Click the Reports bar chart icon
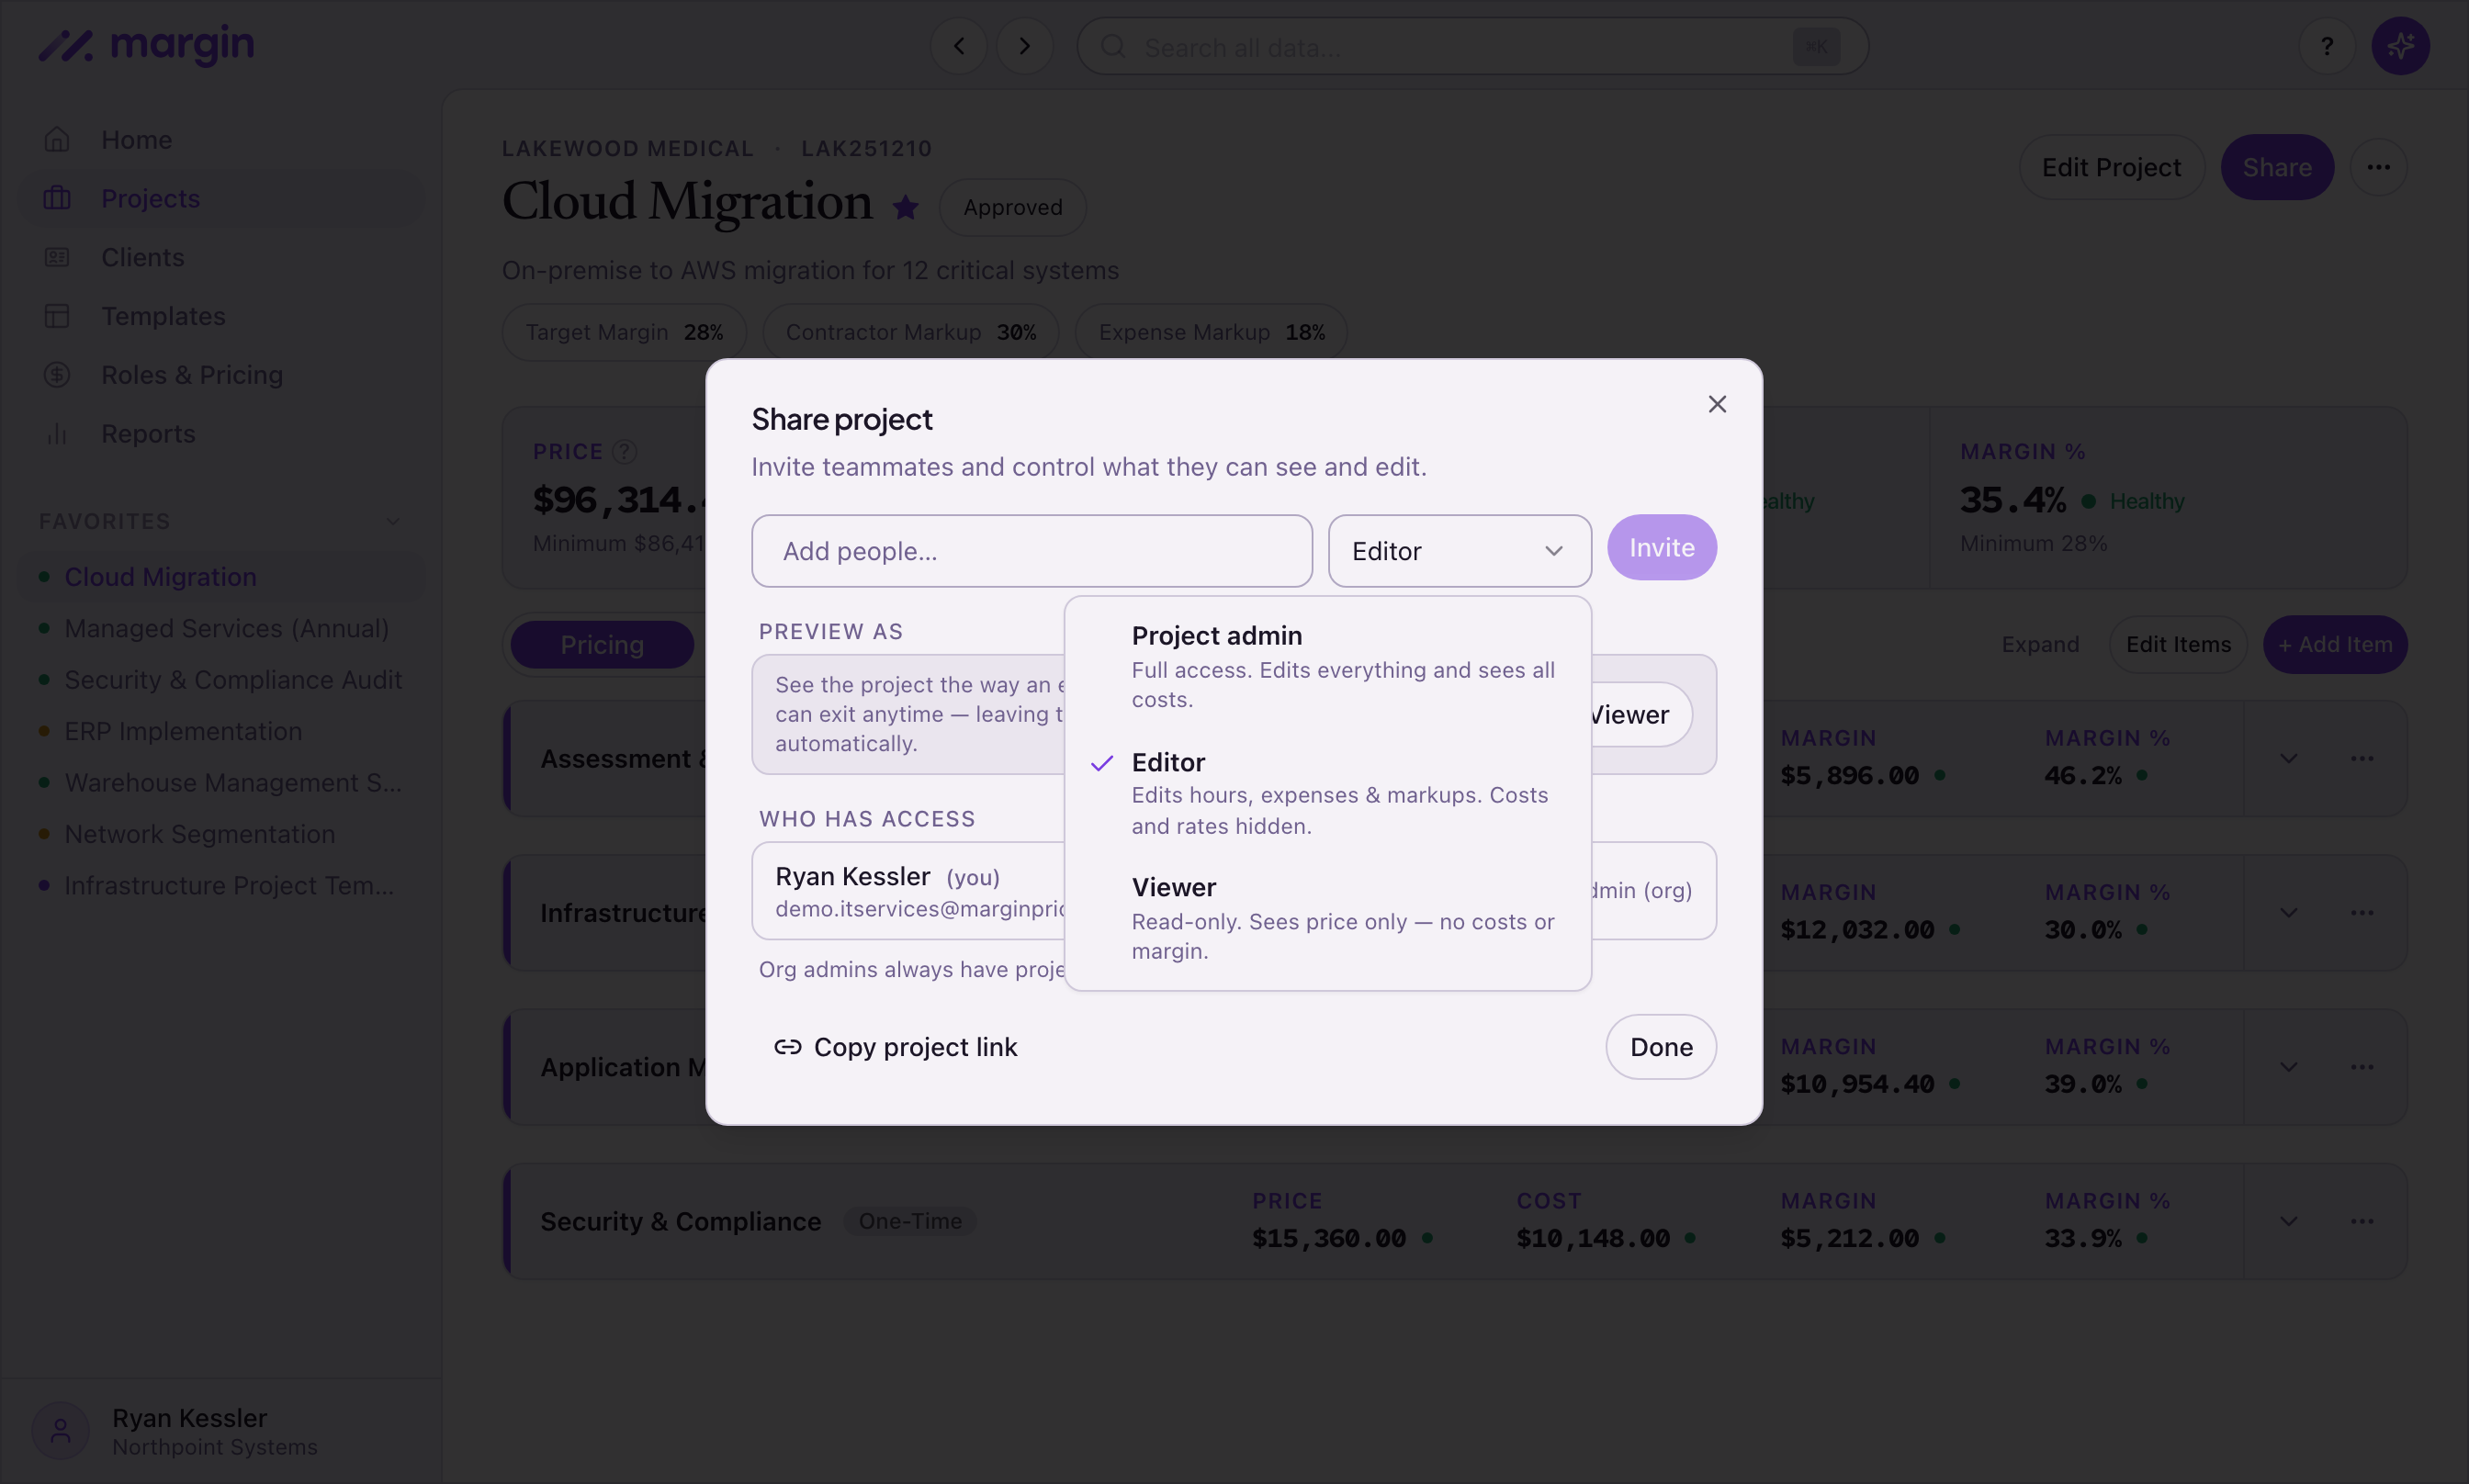 pos(57,433)
